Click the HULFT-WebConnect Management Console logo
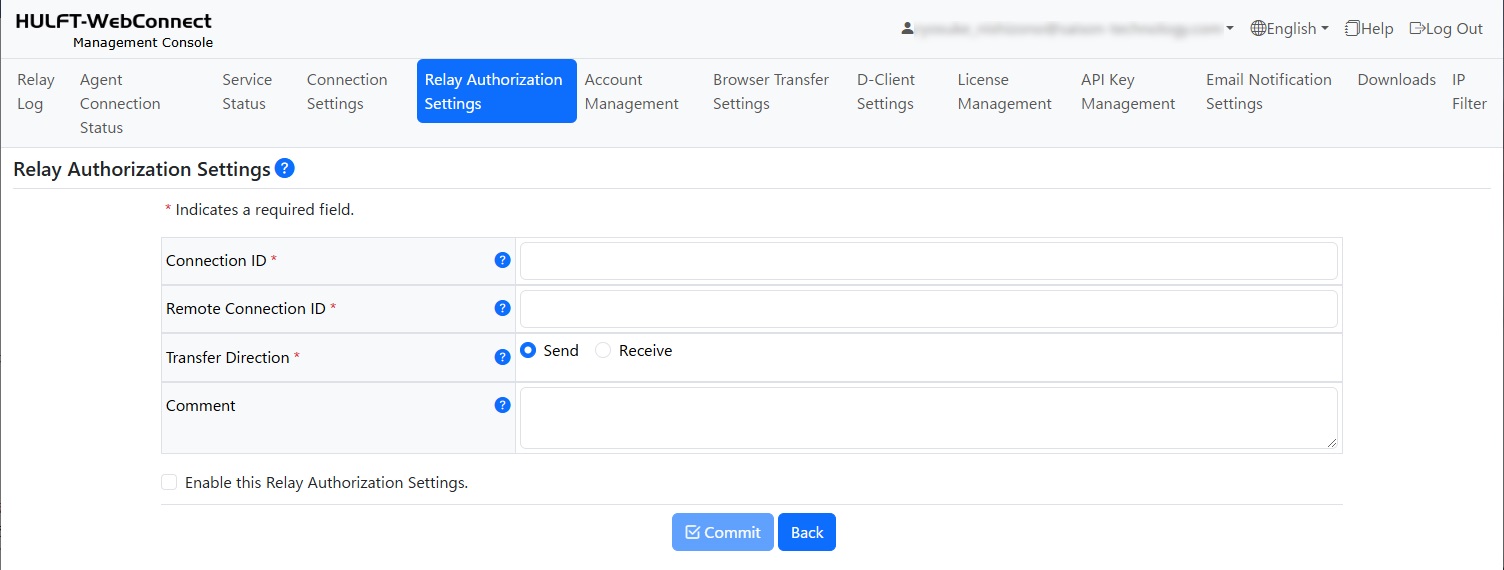The height and width of the screenshot is (570, 1504). coord(114,30)
